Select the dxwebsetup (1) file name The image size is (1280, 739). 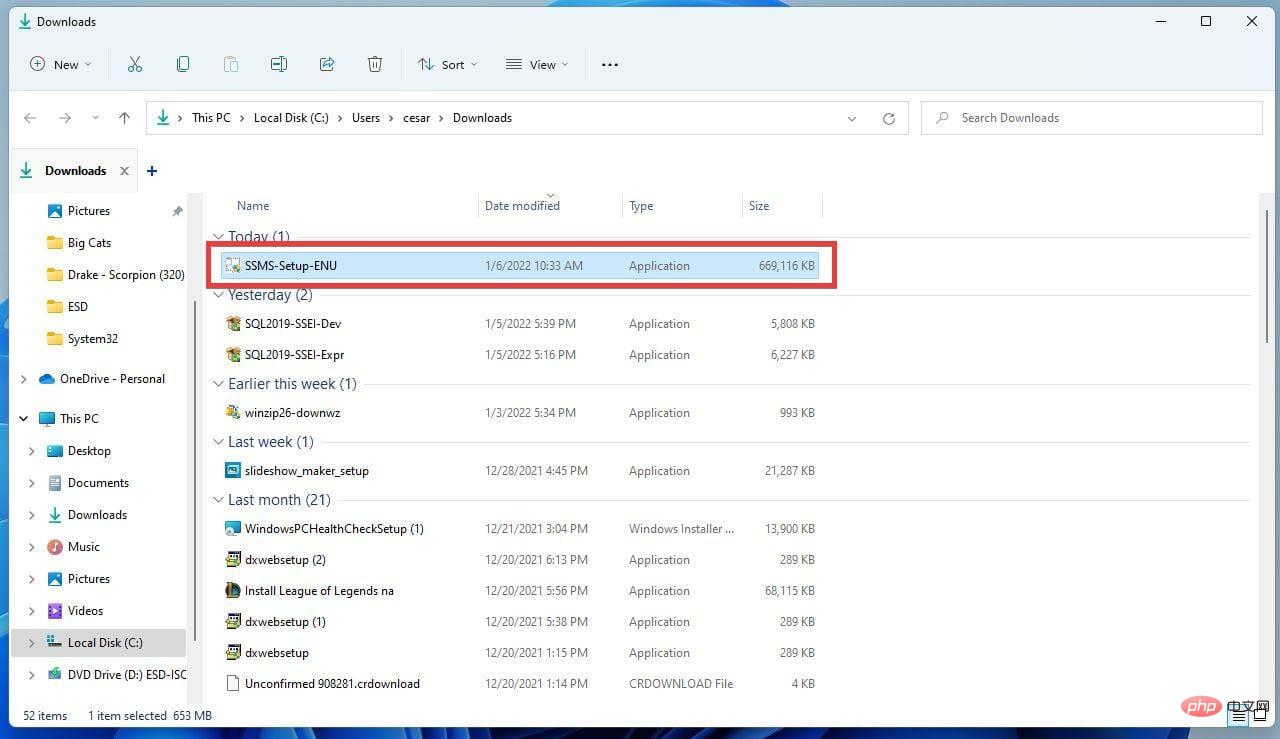point(285,622)
